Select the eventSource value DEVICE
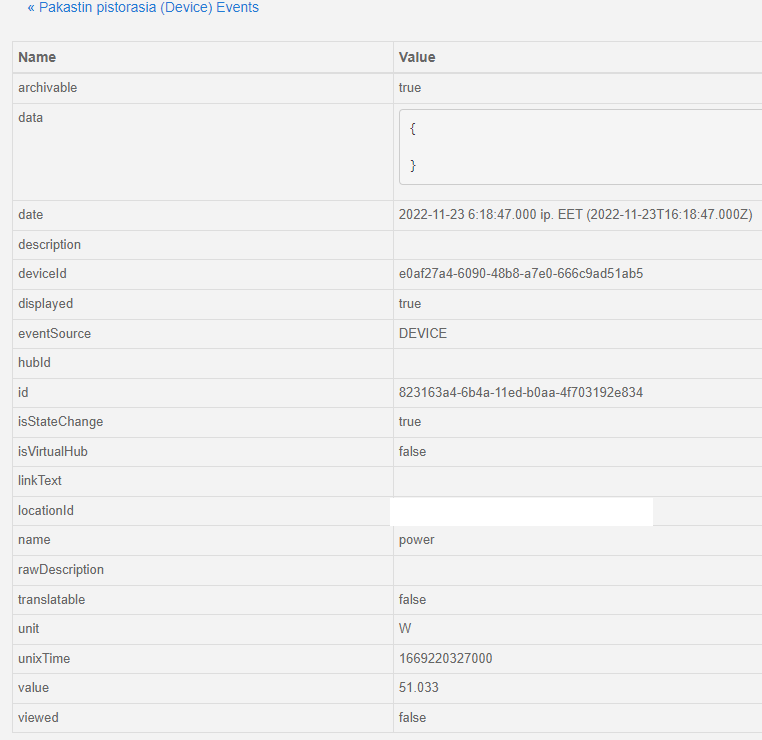The height and width of the screenshot is (740, 762). click(423, 333)
